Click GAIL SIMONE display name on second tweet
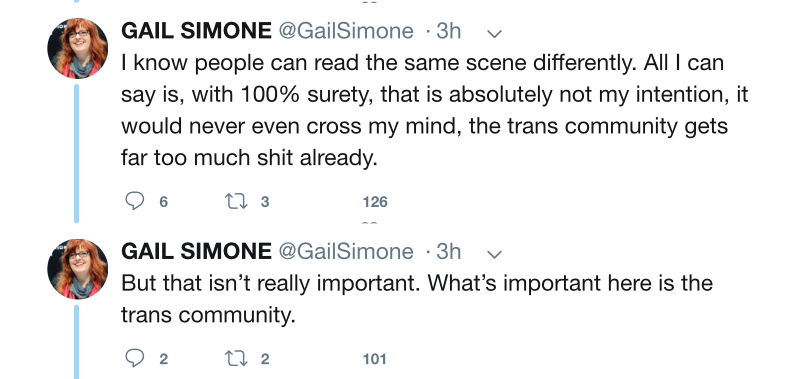This screenshot has width=805, height=379. tap(196, 252)
